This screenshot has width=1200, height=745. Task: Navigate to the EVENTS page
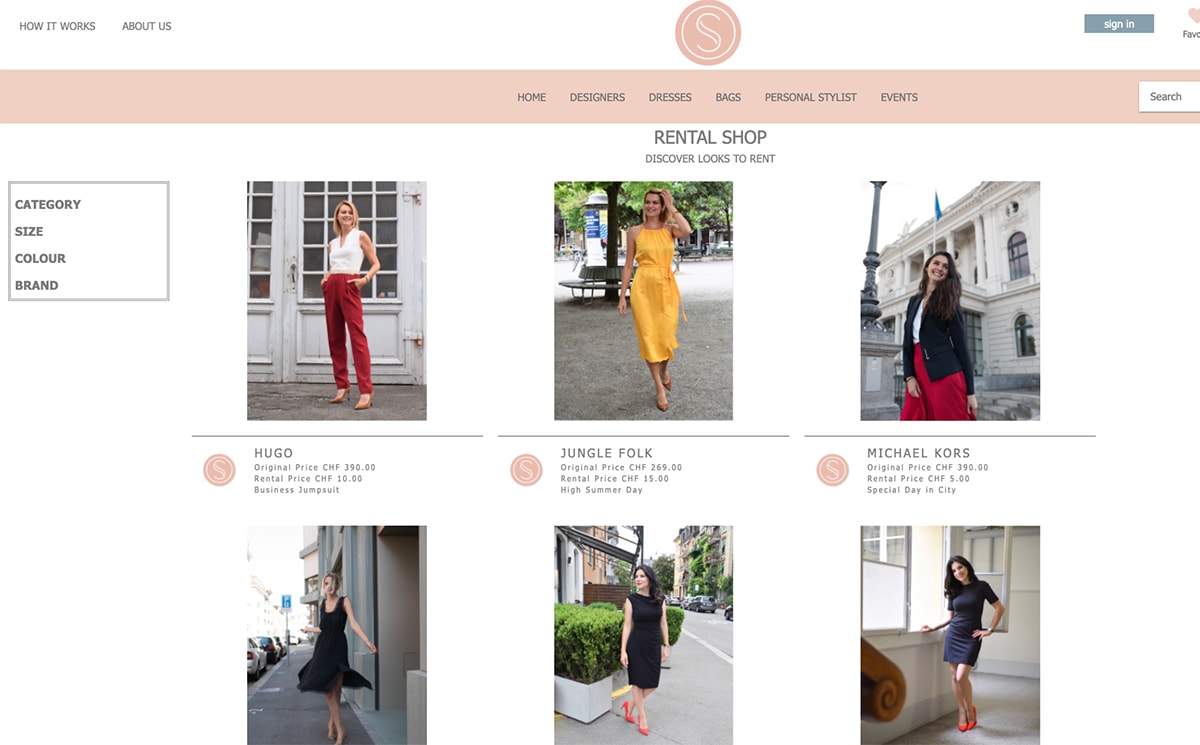pos(899,97)
